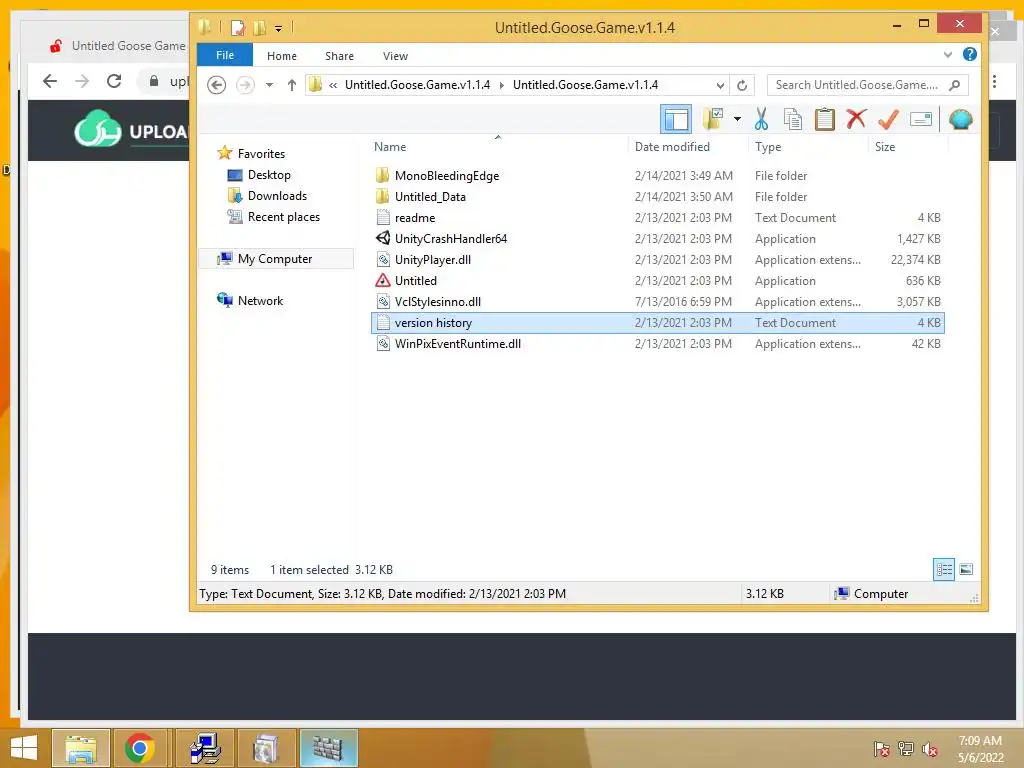This screenshot has width=1024, height=768.
Task: Select UnityCrashHandler64 application icon
Action: pos(383,238)
